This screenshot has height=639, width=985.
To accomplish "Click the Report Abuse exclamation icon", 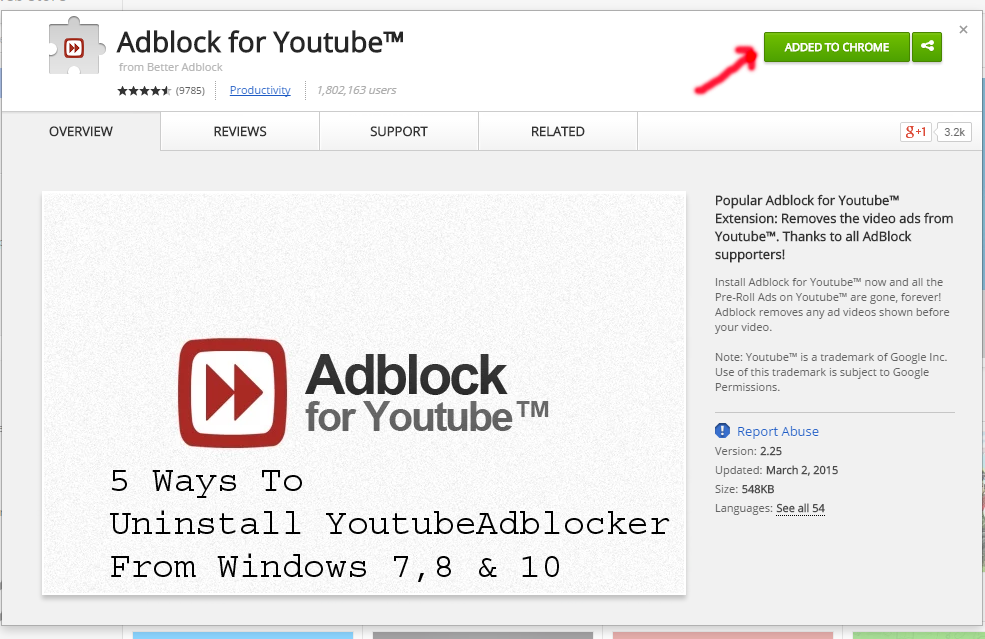I will pos(722,431).
